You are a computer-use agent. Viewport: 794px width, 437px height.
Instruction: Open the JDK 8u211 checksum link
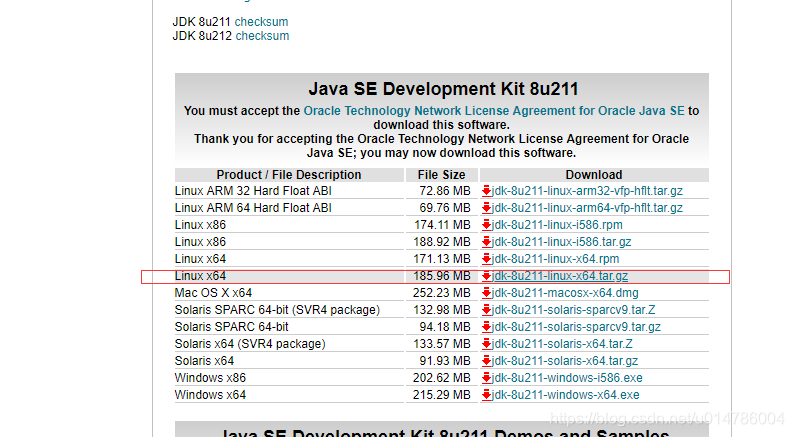[x=261, y=22]
